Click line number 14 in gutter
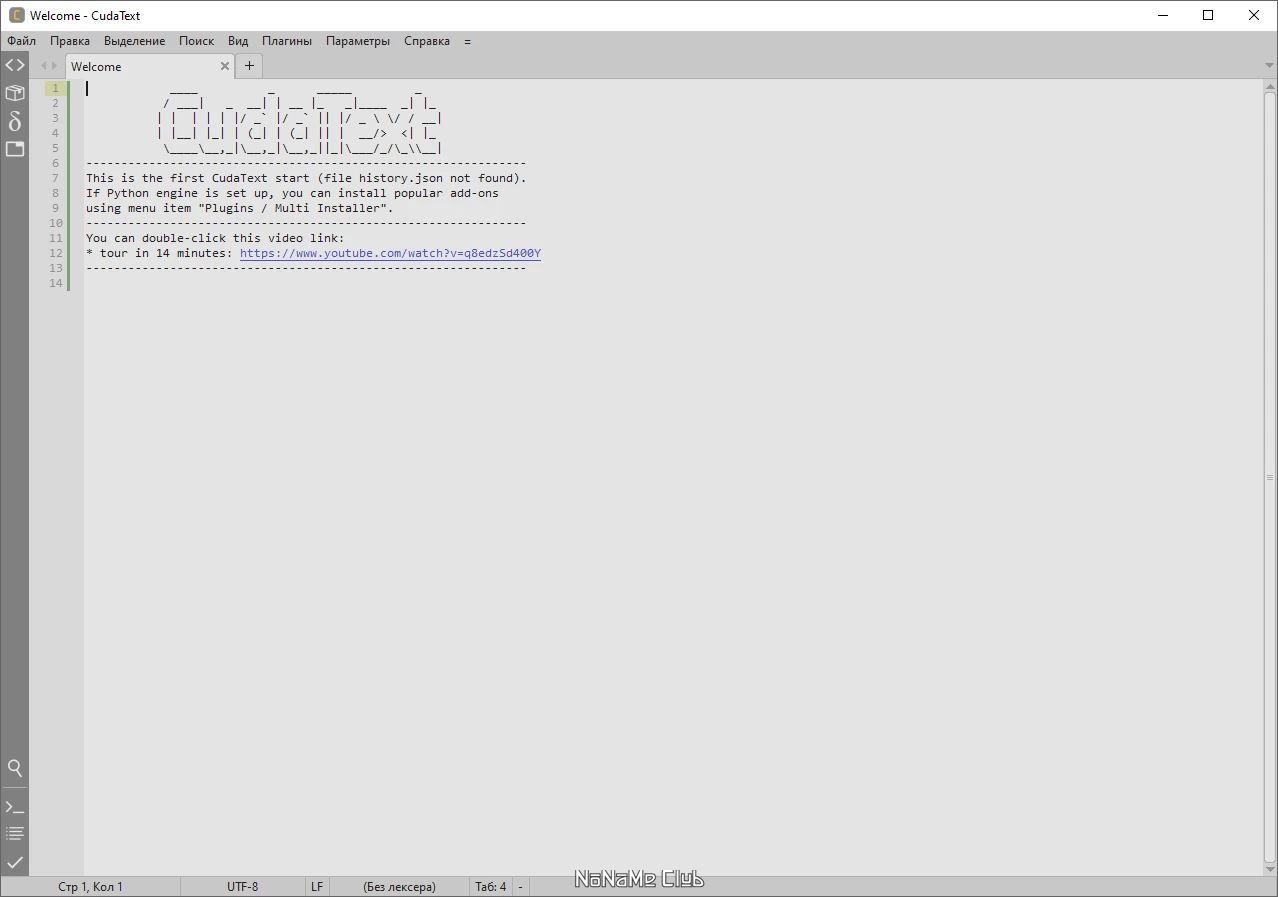 [x=55, y=283]
